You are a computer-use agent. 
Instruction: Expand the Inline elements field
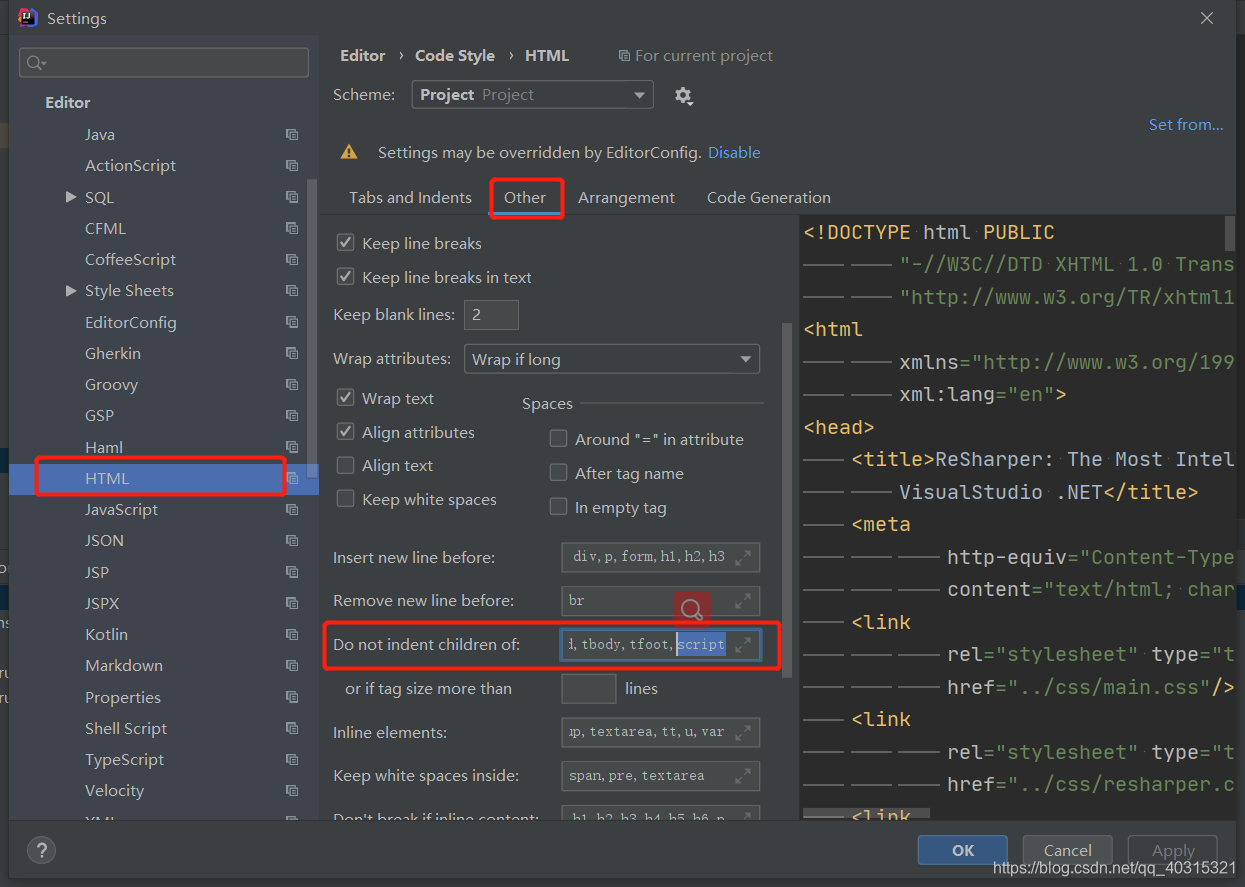pos(743,733)
